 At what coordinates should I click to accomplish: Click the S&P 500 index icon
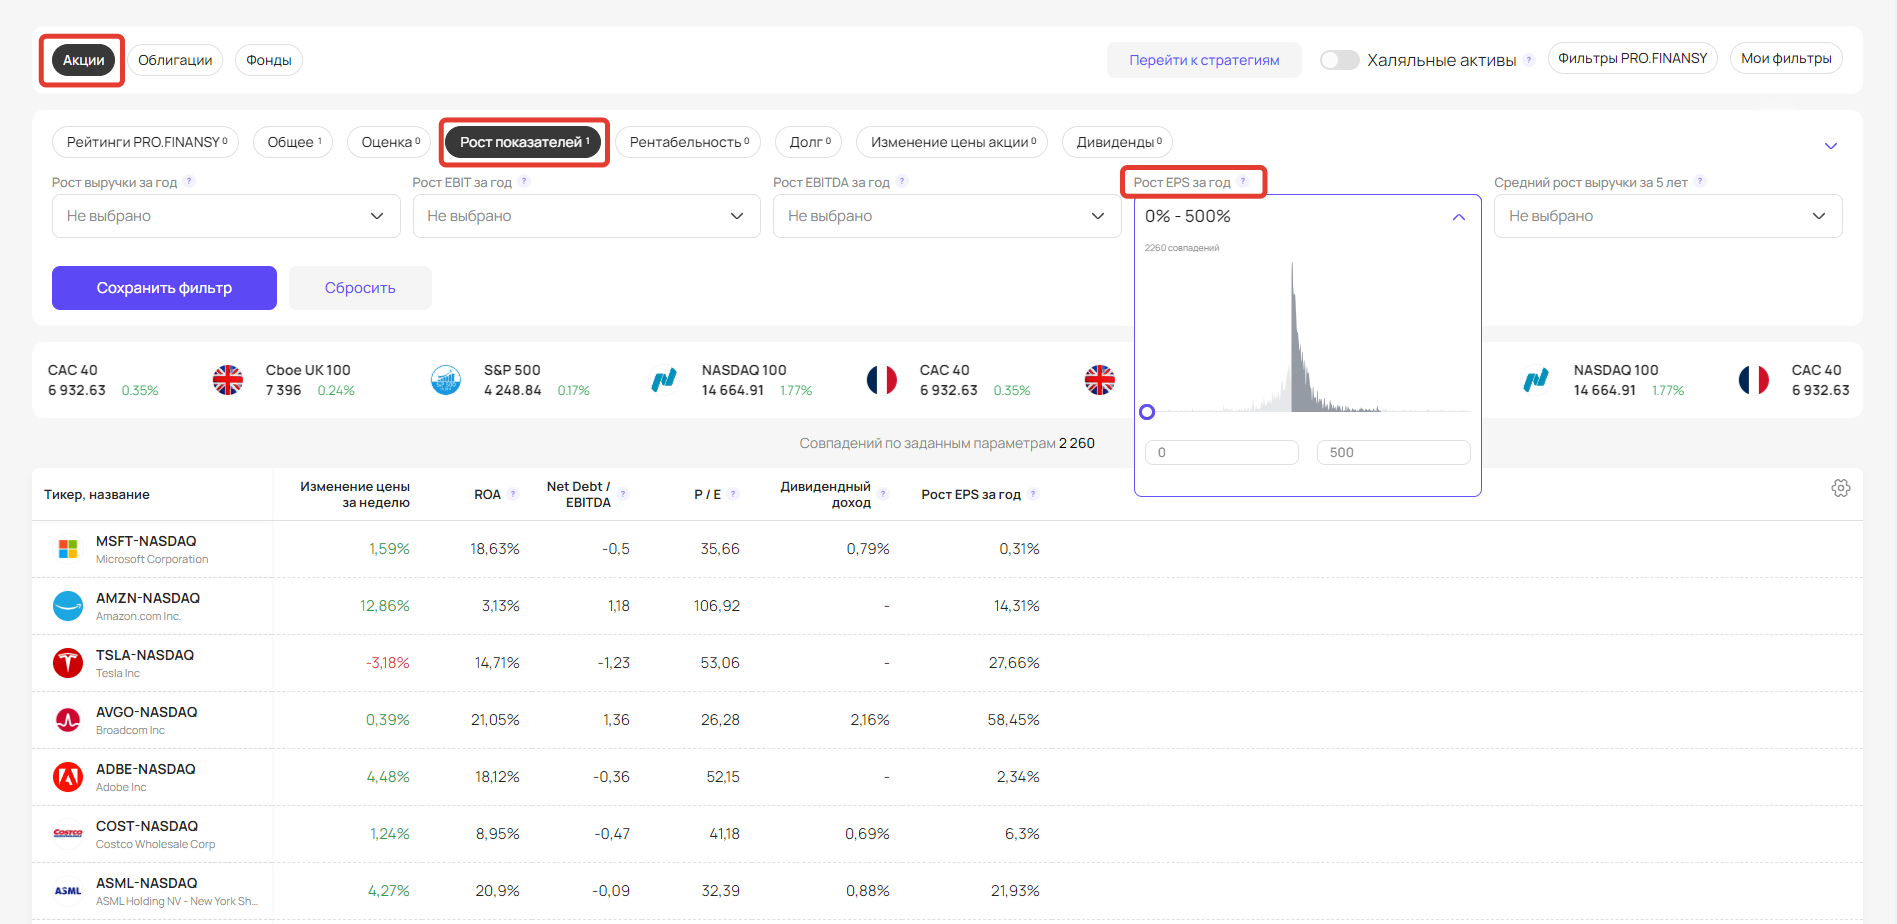[x=446, y=380]
